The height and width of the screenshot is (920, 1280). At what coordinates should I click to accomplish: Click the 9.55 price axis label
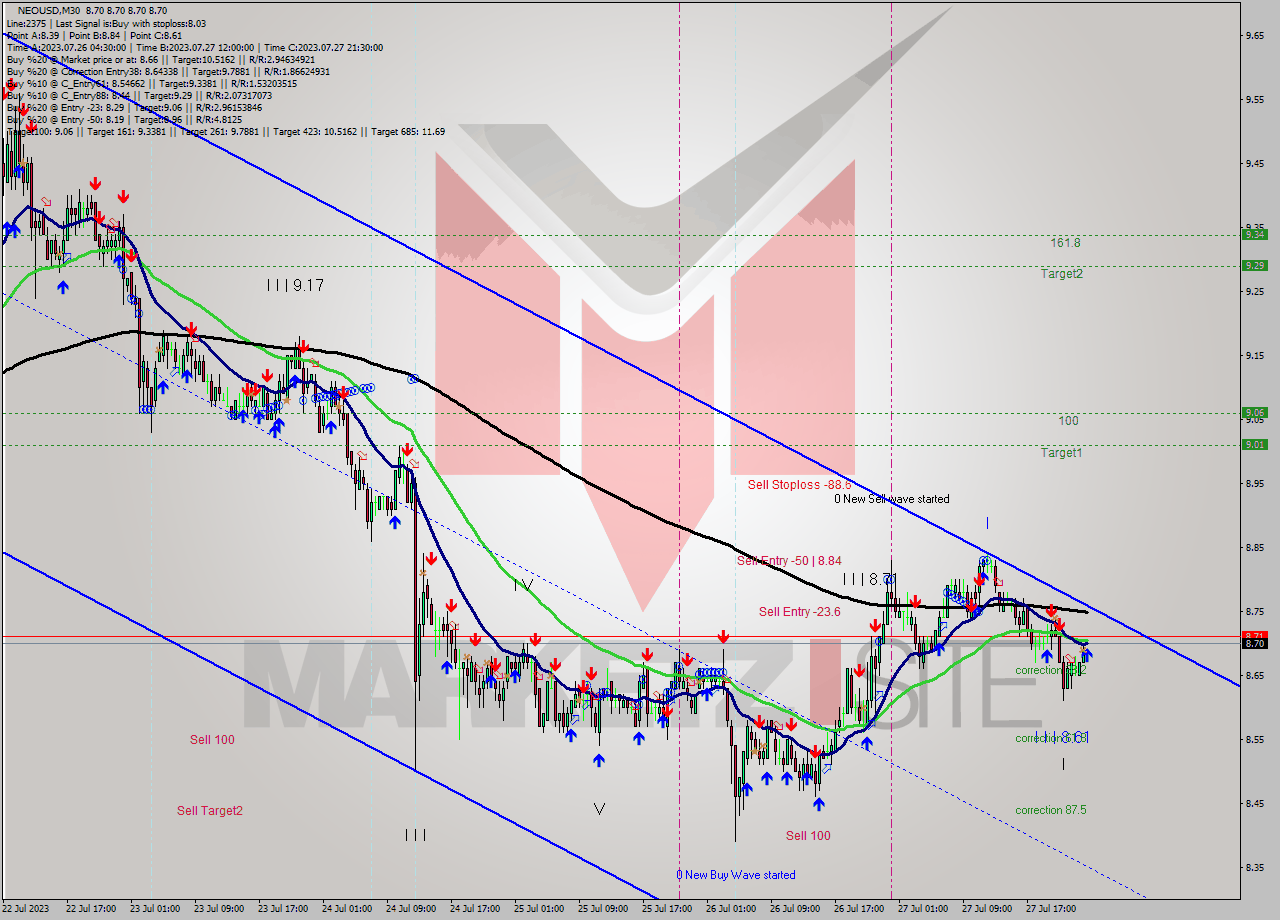1257,99
